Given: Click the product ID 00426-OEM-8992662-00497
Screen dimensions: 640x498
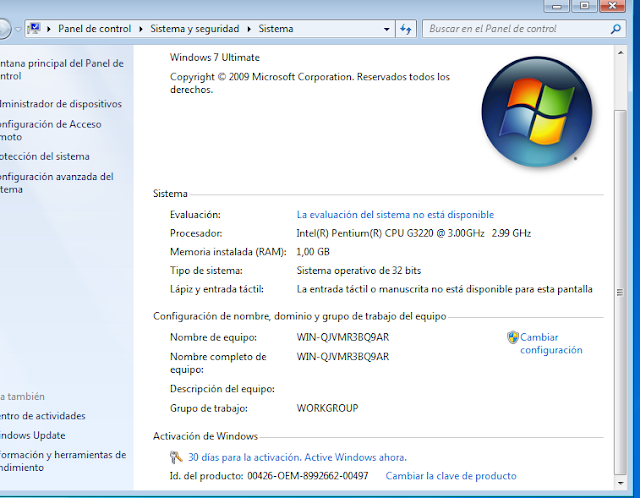Looking at the screenshot, I should point(308,476).
